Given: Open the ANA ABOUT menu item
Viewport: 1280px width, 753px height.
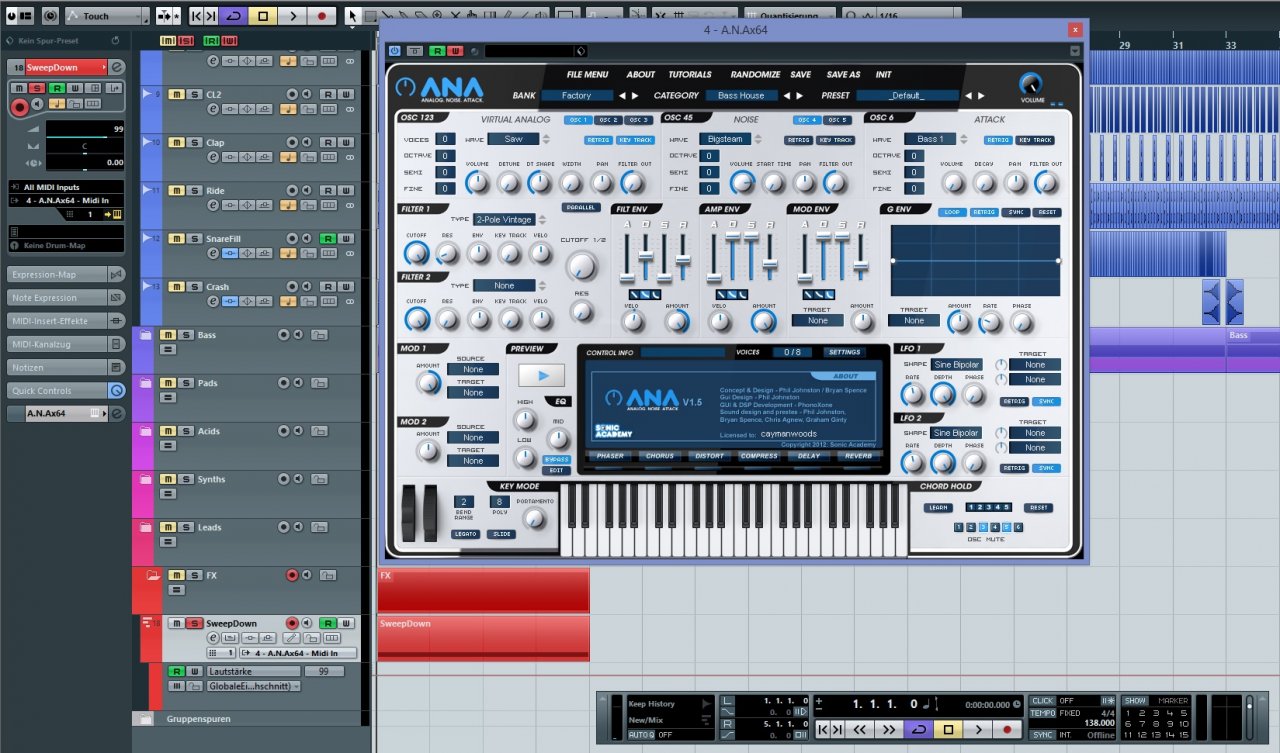Looking at the screenshot, I should [641, 75].
